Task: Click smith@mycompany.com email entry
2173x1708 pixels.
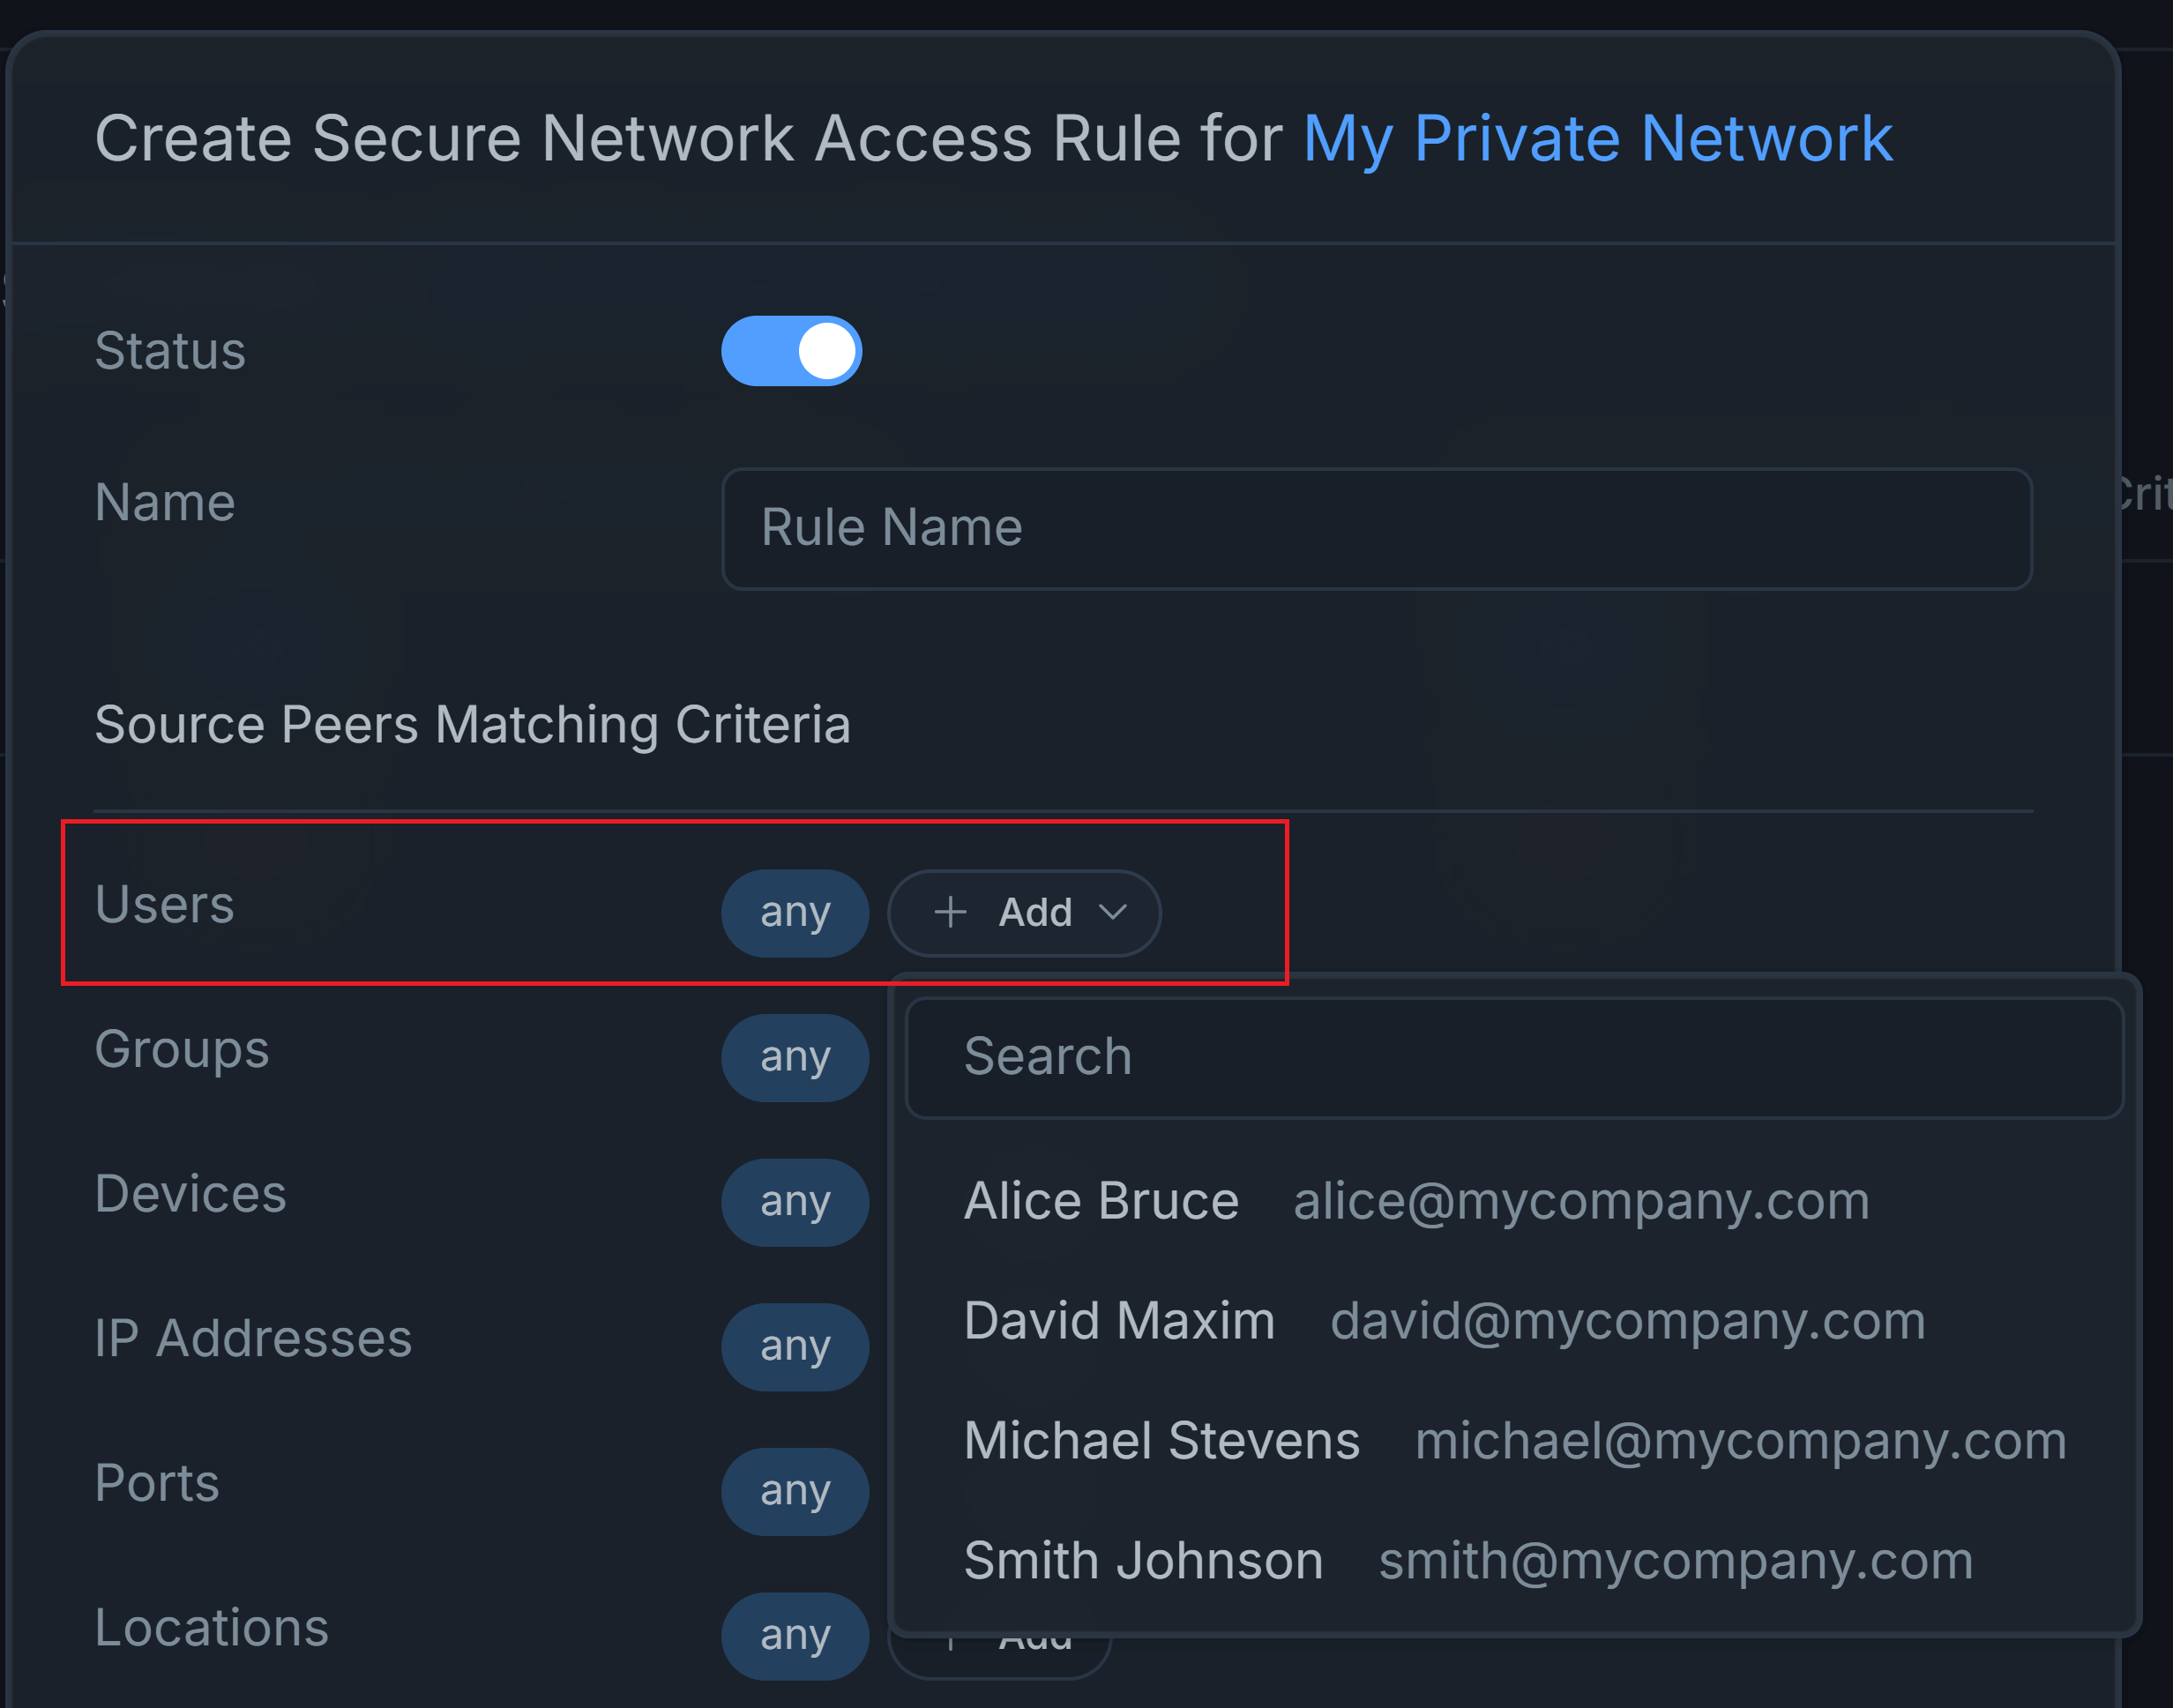Action: (1676, 1560)
